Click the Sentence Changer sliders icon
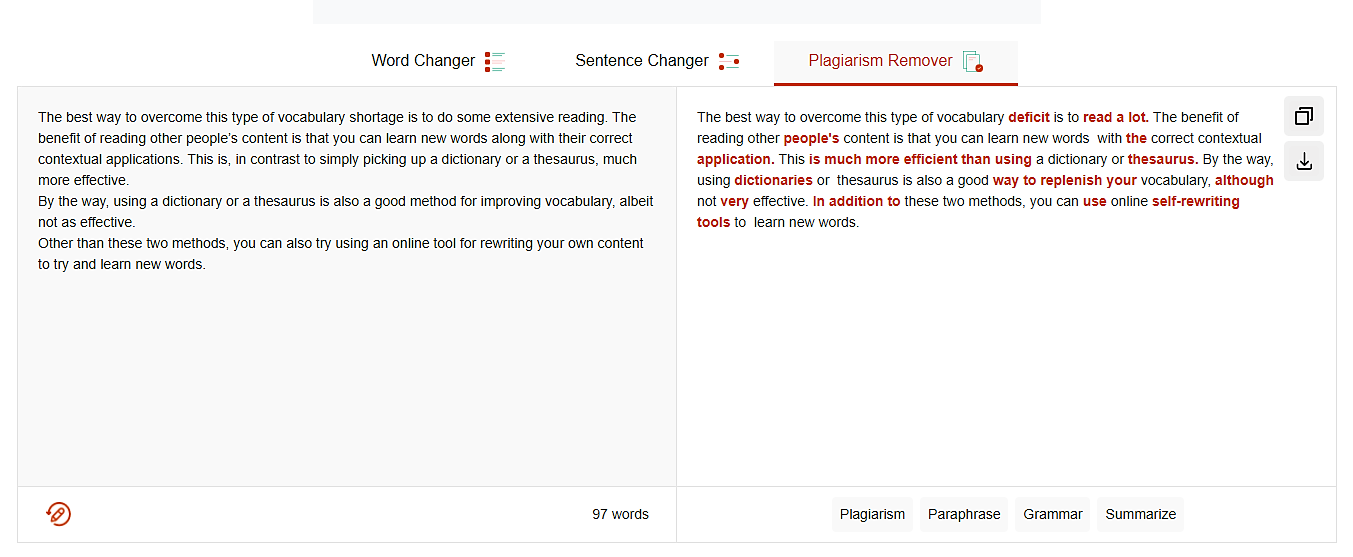This screenshot has height=557, width=1353. [x=729, y=61]
